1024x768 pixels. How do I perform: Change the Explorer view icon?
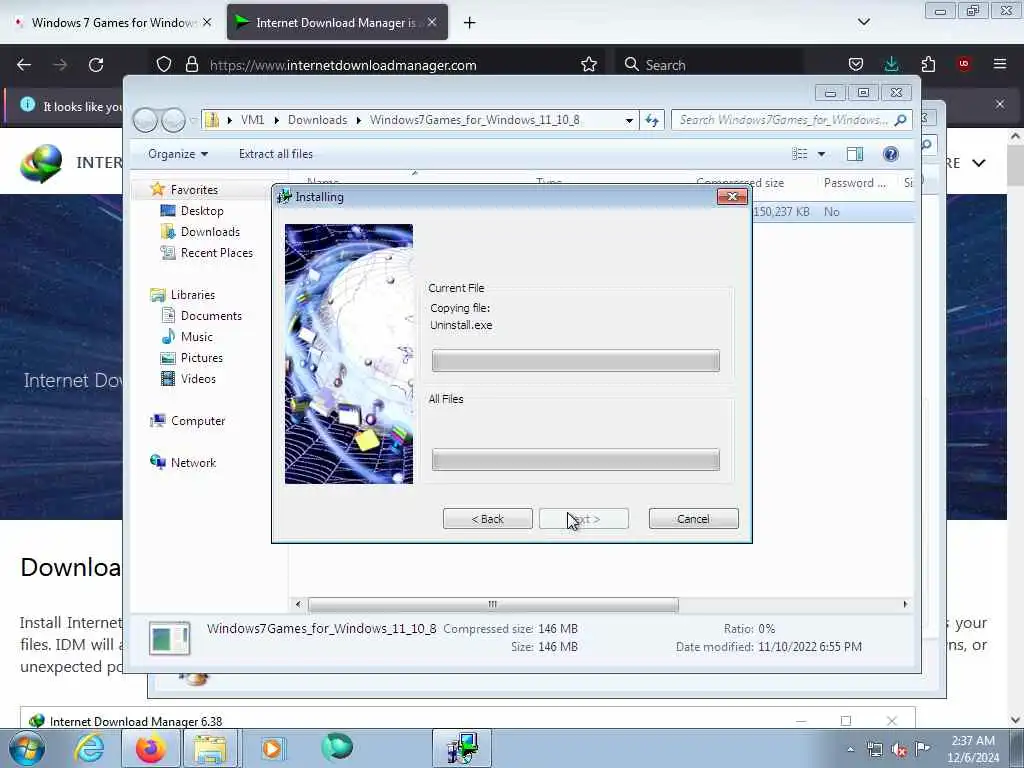click(799, 154)
